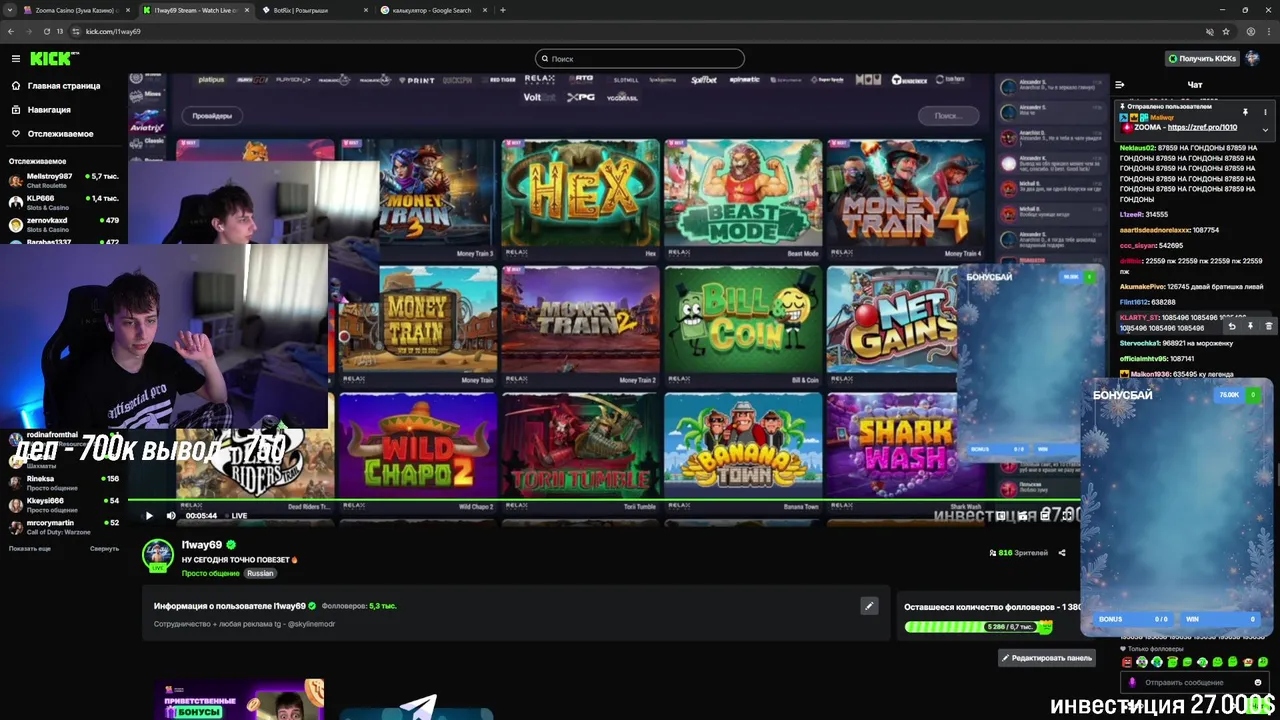1280x720 pixels.
Task: Click username AkumakePivo in chat
Action: pyautogui.click(x=1141, y=286)
